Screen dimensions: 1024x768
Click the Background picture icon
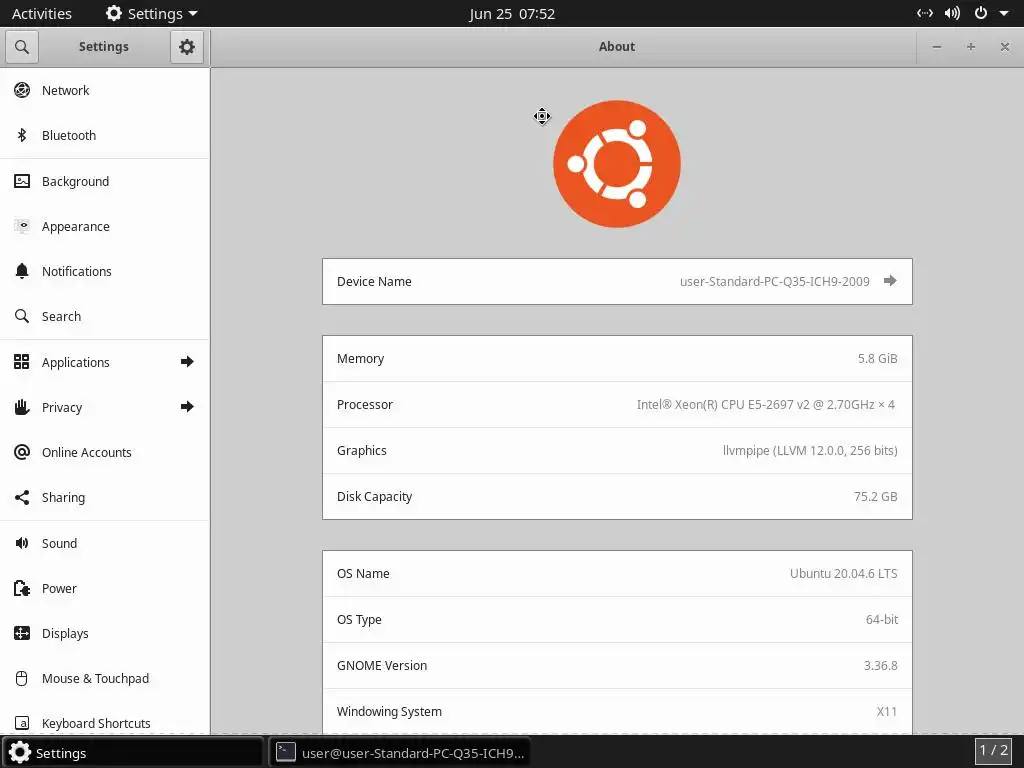[22, 181]
